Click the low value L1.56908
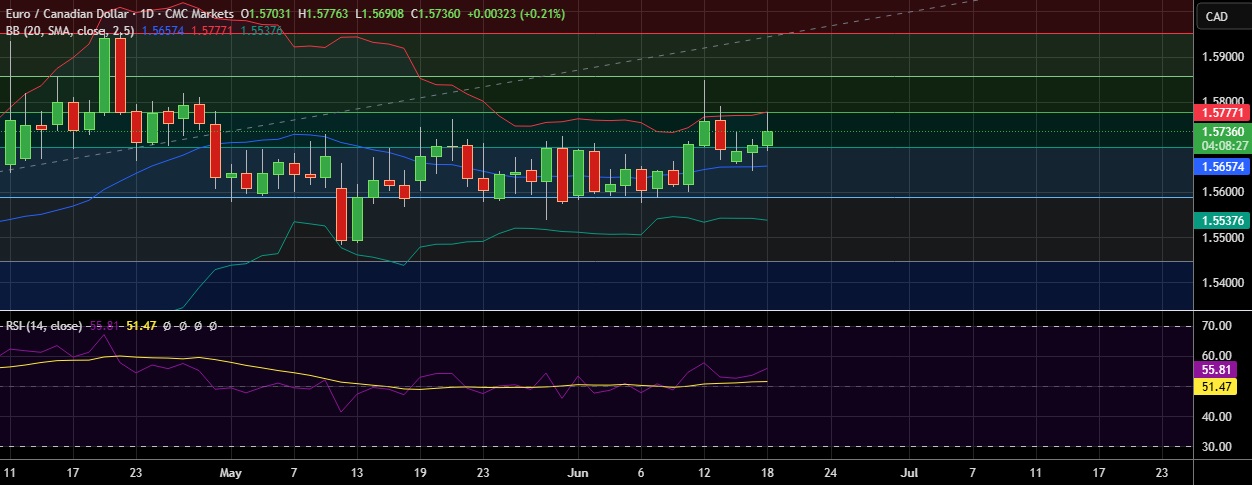Screen dimensions: 1252x485 pyautogui.click(x=379, y=15)
